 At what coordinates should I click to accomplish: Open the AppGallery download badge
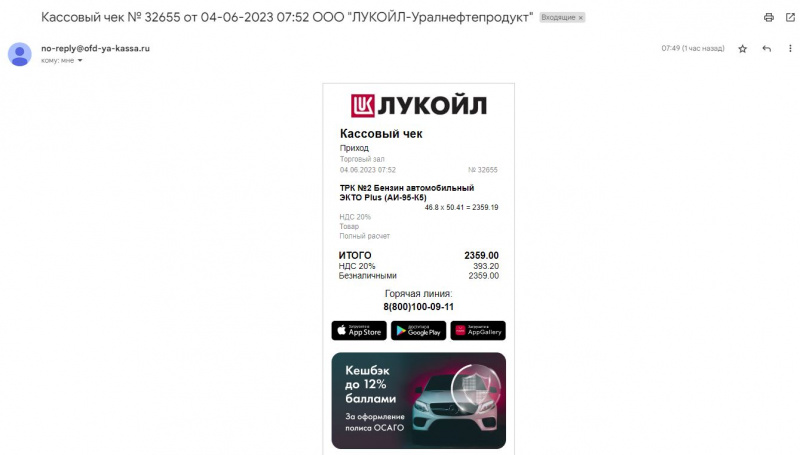click(x=478, y=331)
